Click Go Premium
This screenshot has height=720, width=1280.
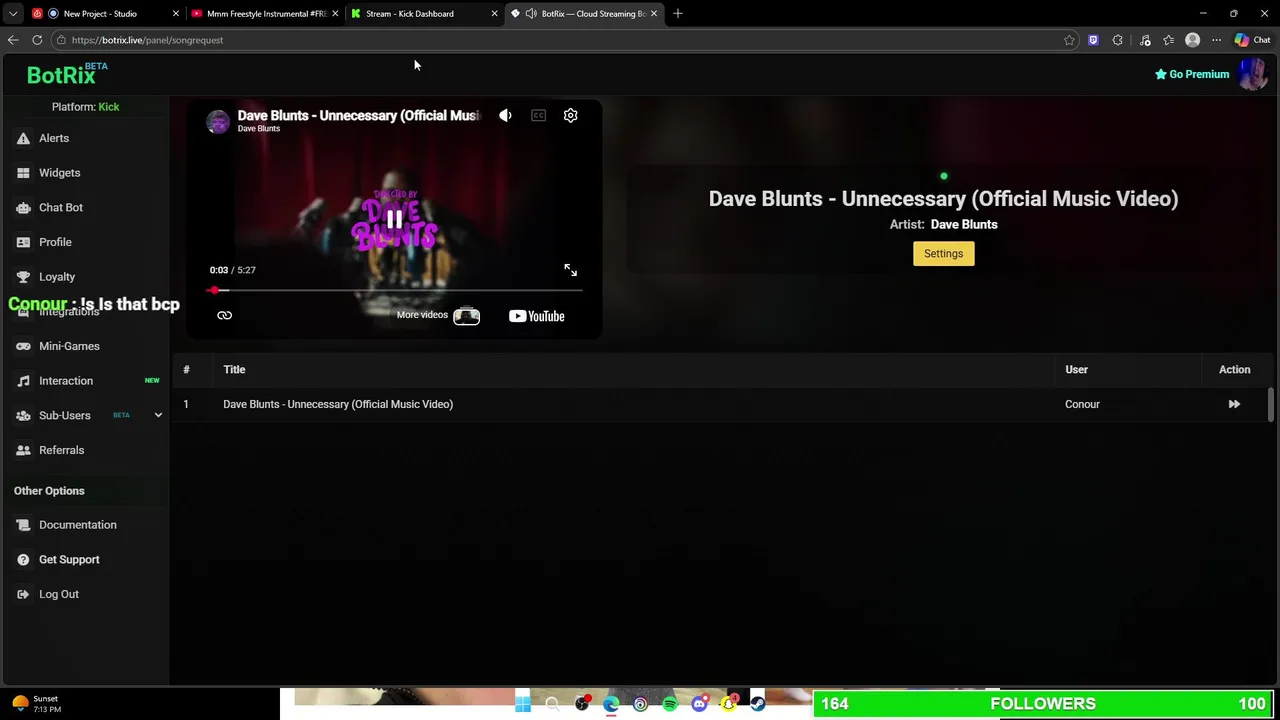[1192, 74]
